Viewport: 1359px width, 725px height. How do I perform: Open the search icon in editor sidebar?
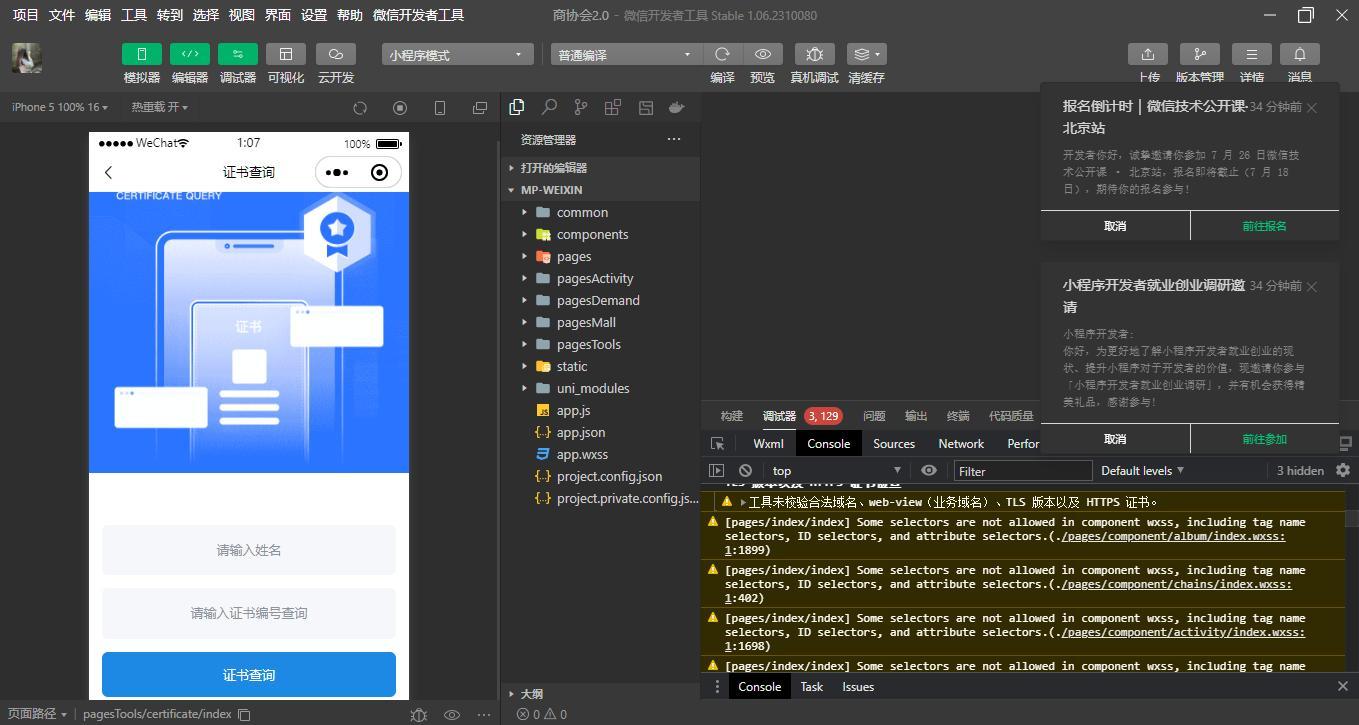[549, 107]
